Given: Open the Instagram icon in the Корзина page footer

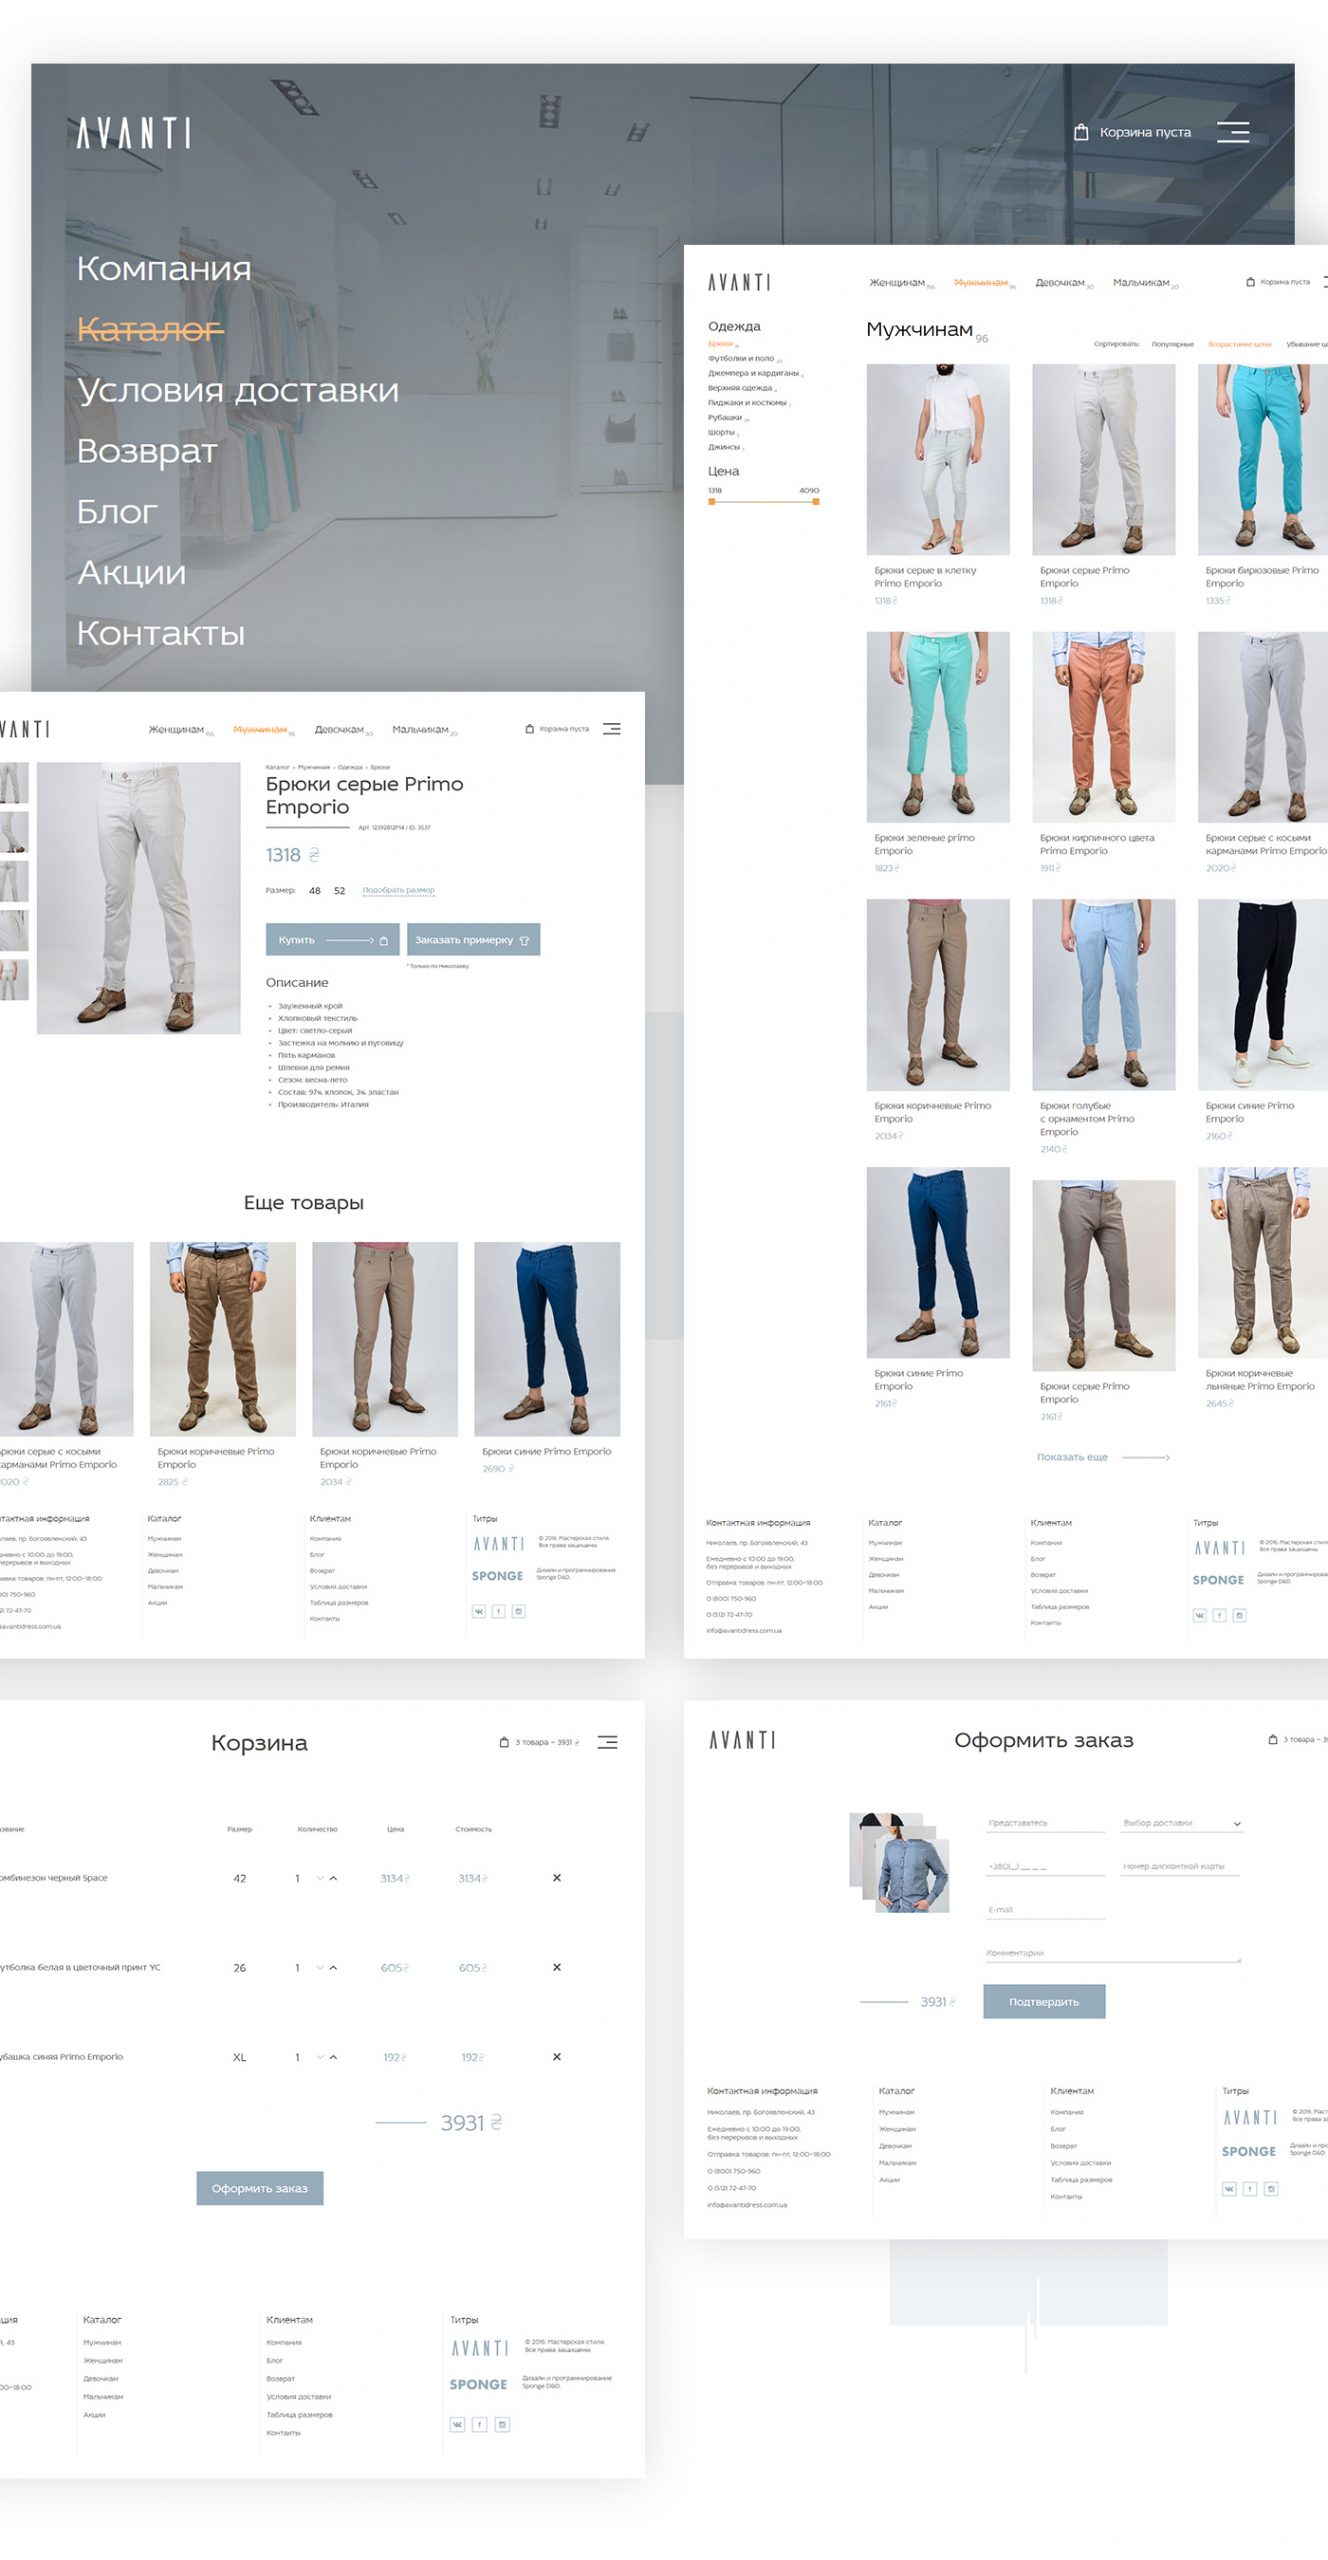Looking at the screenshot, I should tap(502, 2424).
